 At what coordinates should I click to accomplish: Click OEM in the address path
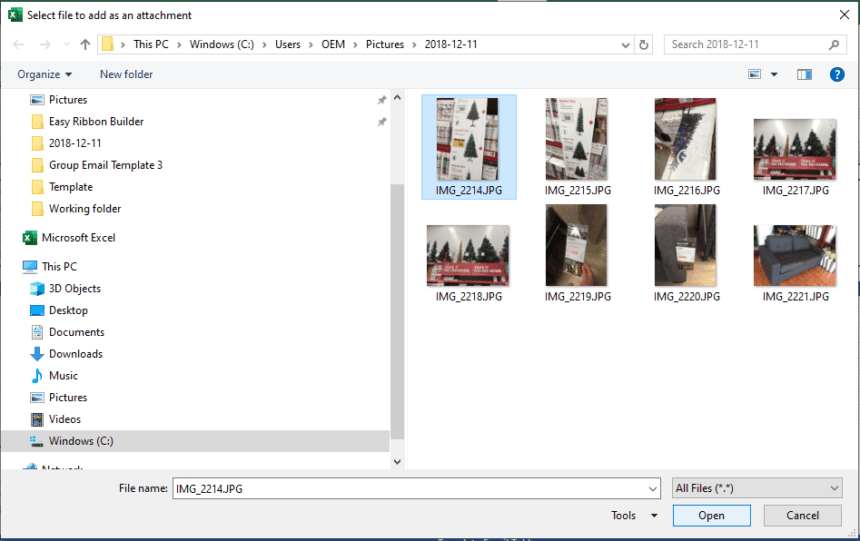point(333,44)
